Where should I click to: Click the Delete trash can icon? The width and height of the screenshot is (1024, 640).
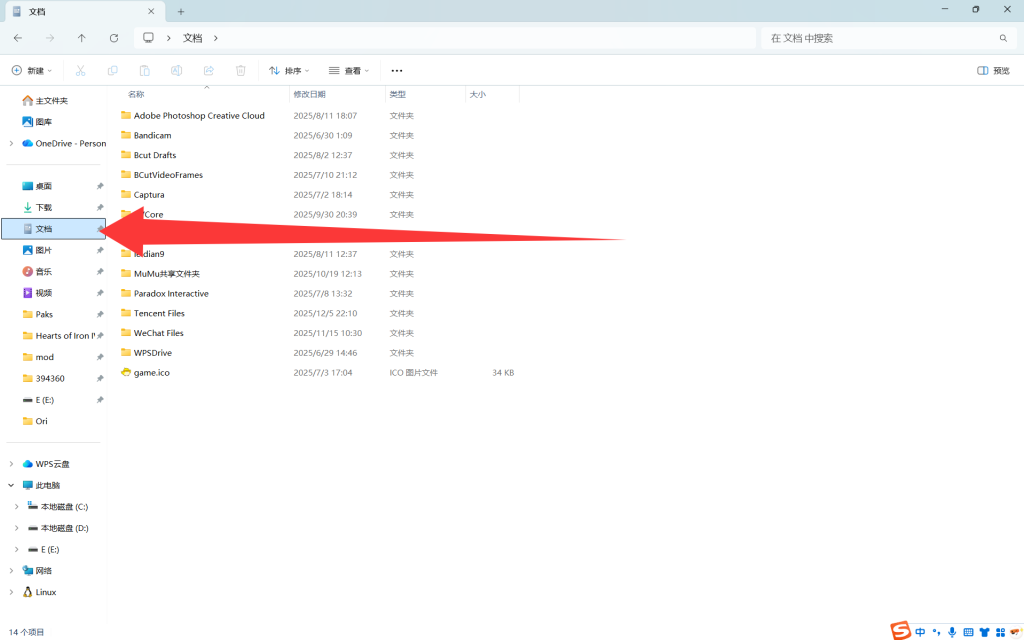240,71
